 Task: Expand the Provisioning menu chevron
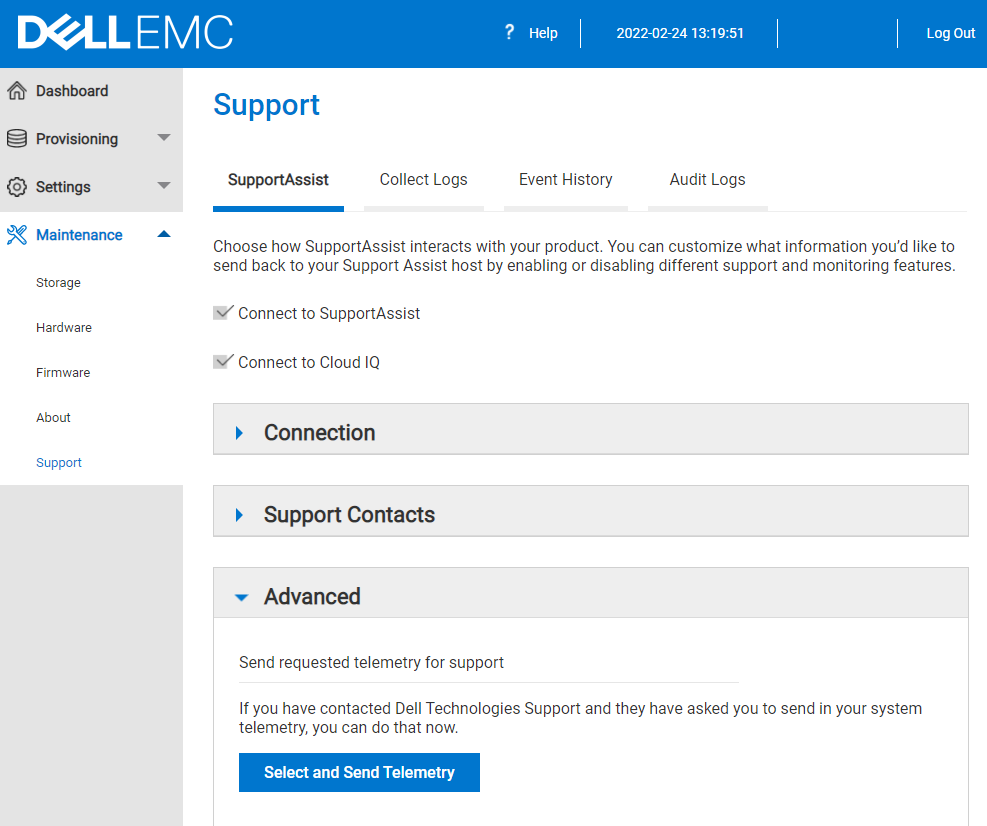[163, 138]
